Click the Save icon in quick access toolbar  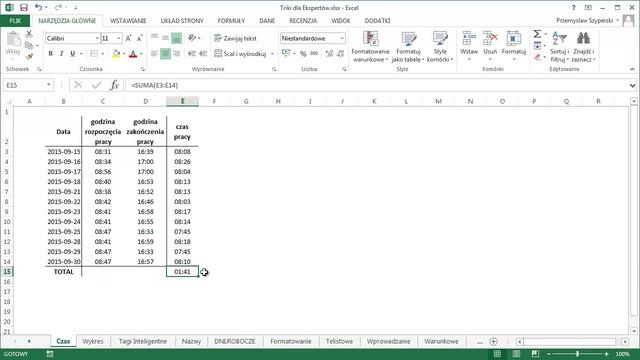pos(24,7)
